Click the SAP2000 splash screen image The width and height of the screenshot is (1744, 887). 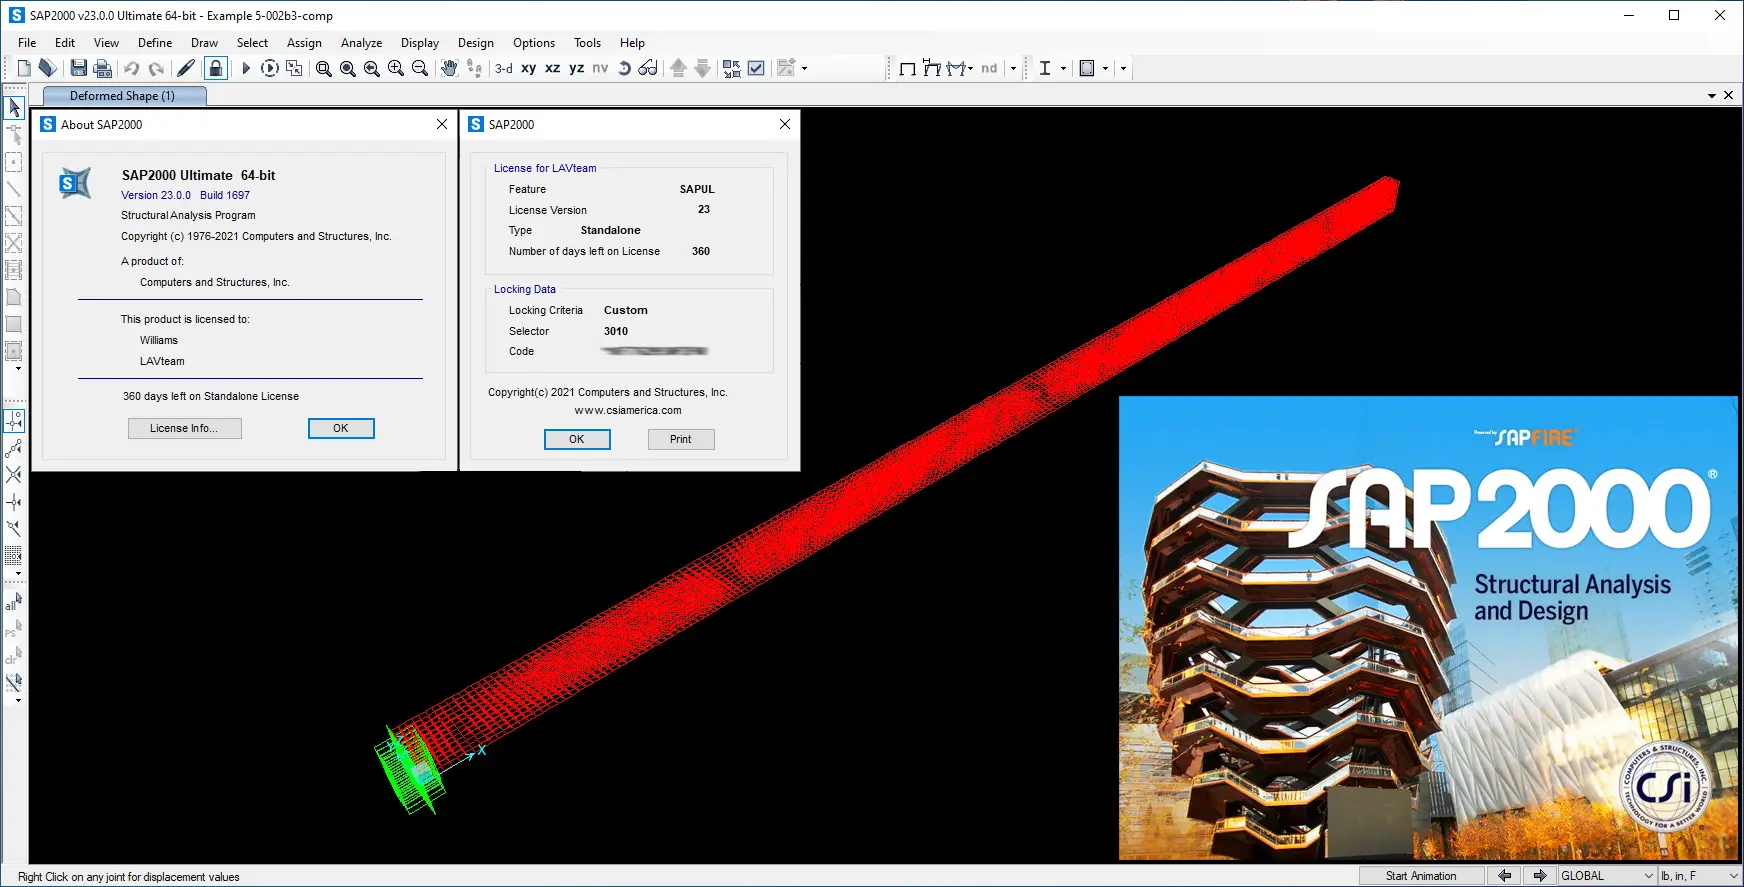tap(1428, 628)
